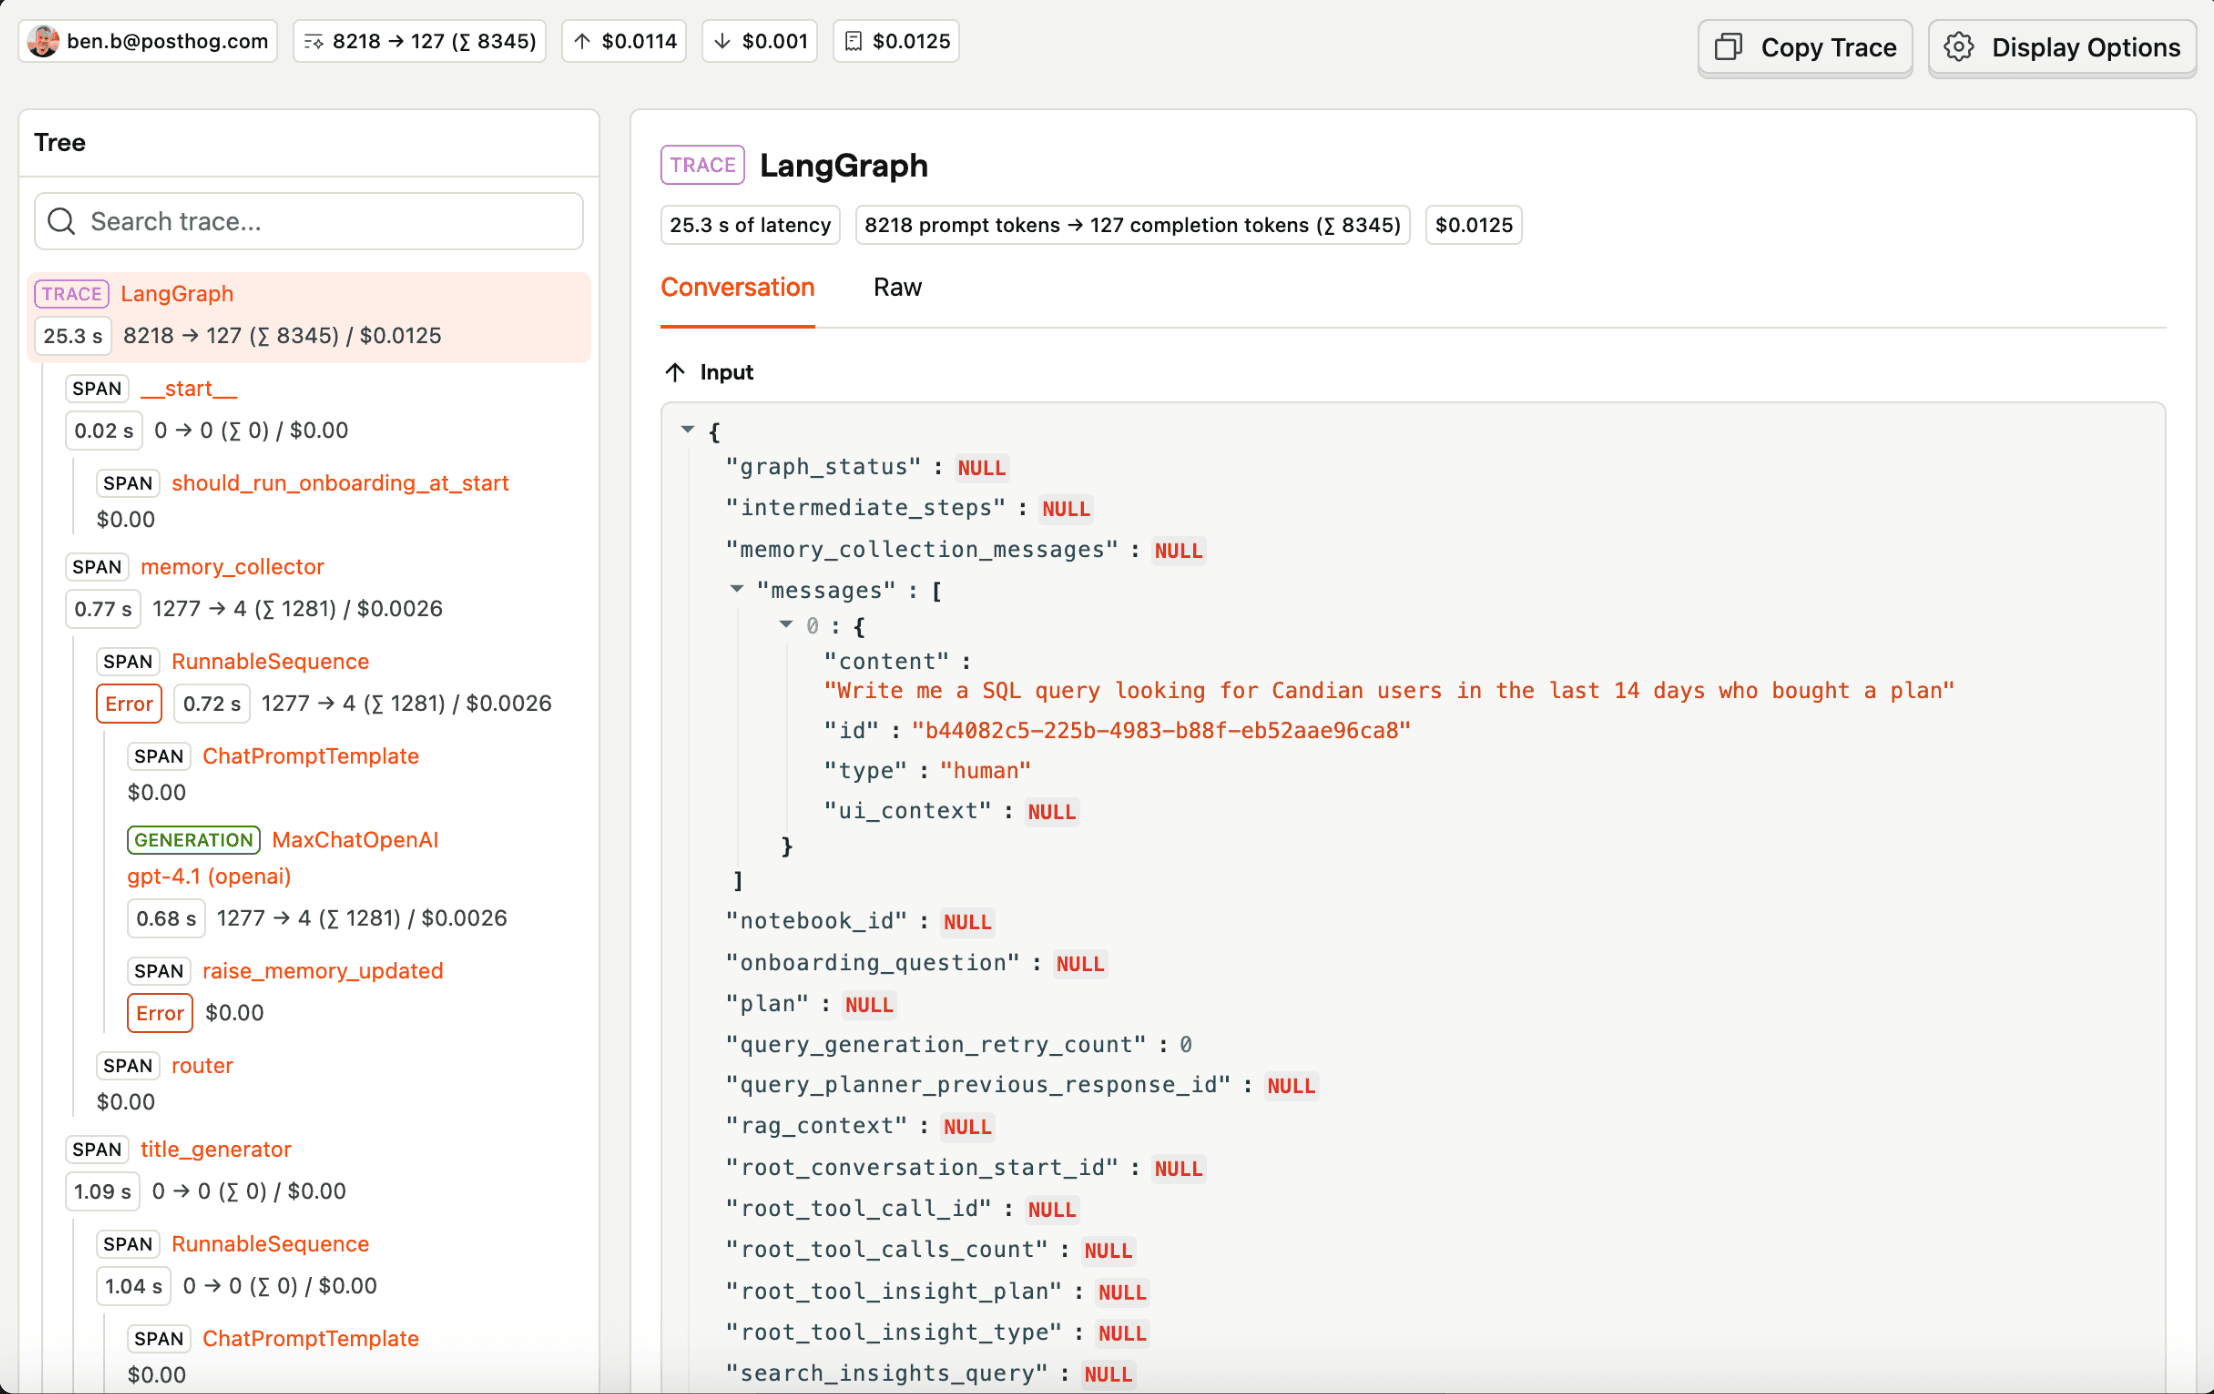This screenshot has width=2214, height=1394.
Task: Switch to the Conversation tab
Action: (x=737, y=288)
